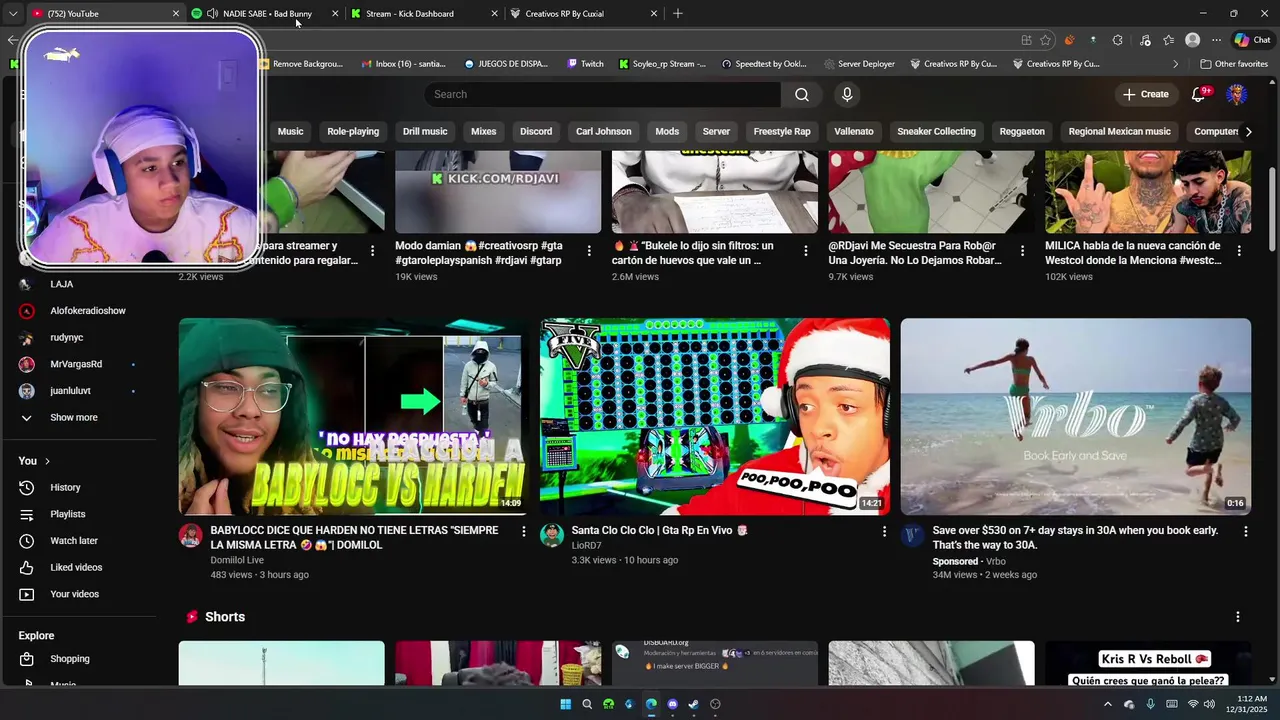Image resolution: width=1280 pixels, height=720 pixels.
Task: Mute the NADIE SABE Bad Bunny tab audio
Action: click(213, 14)
